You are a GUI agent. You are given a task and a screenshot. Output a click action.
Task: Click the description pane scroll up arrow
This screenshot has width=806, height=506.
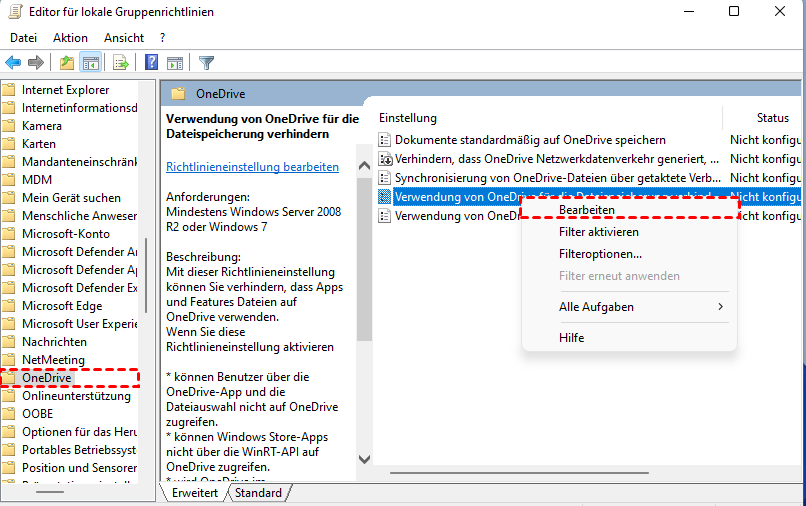click(x=364, y=166)
